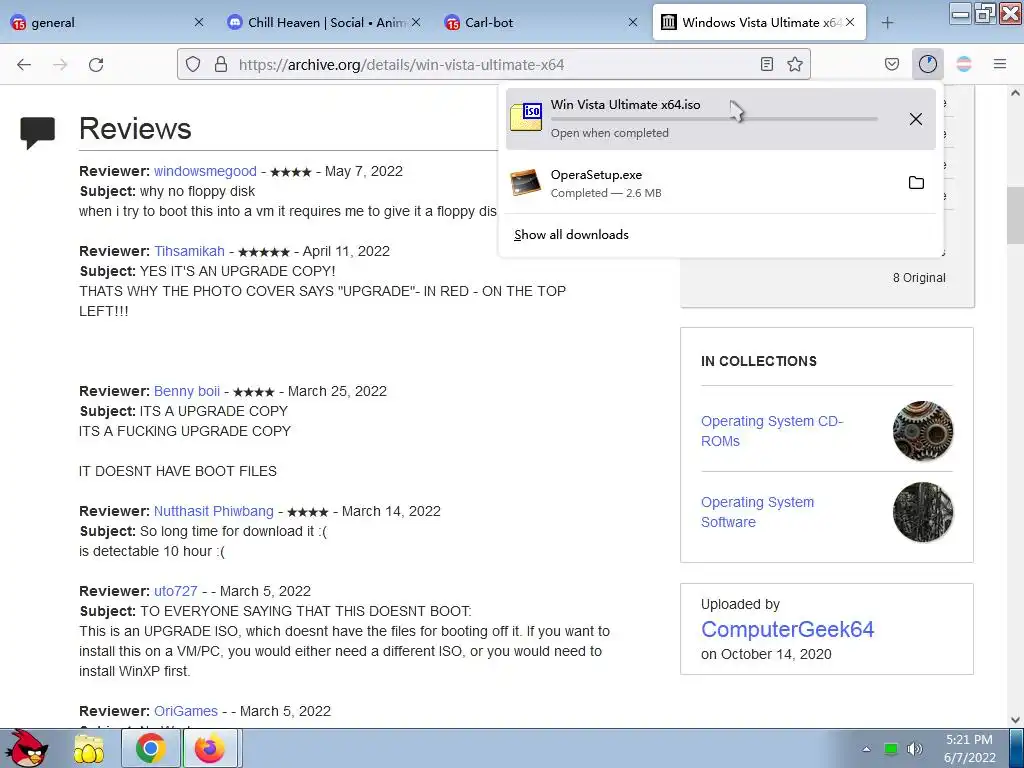Click the iso file icon in downloads

point(526,118)
